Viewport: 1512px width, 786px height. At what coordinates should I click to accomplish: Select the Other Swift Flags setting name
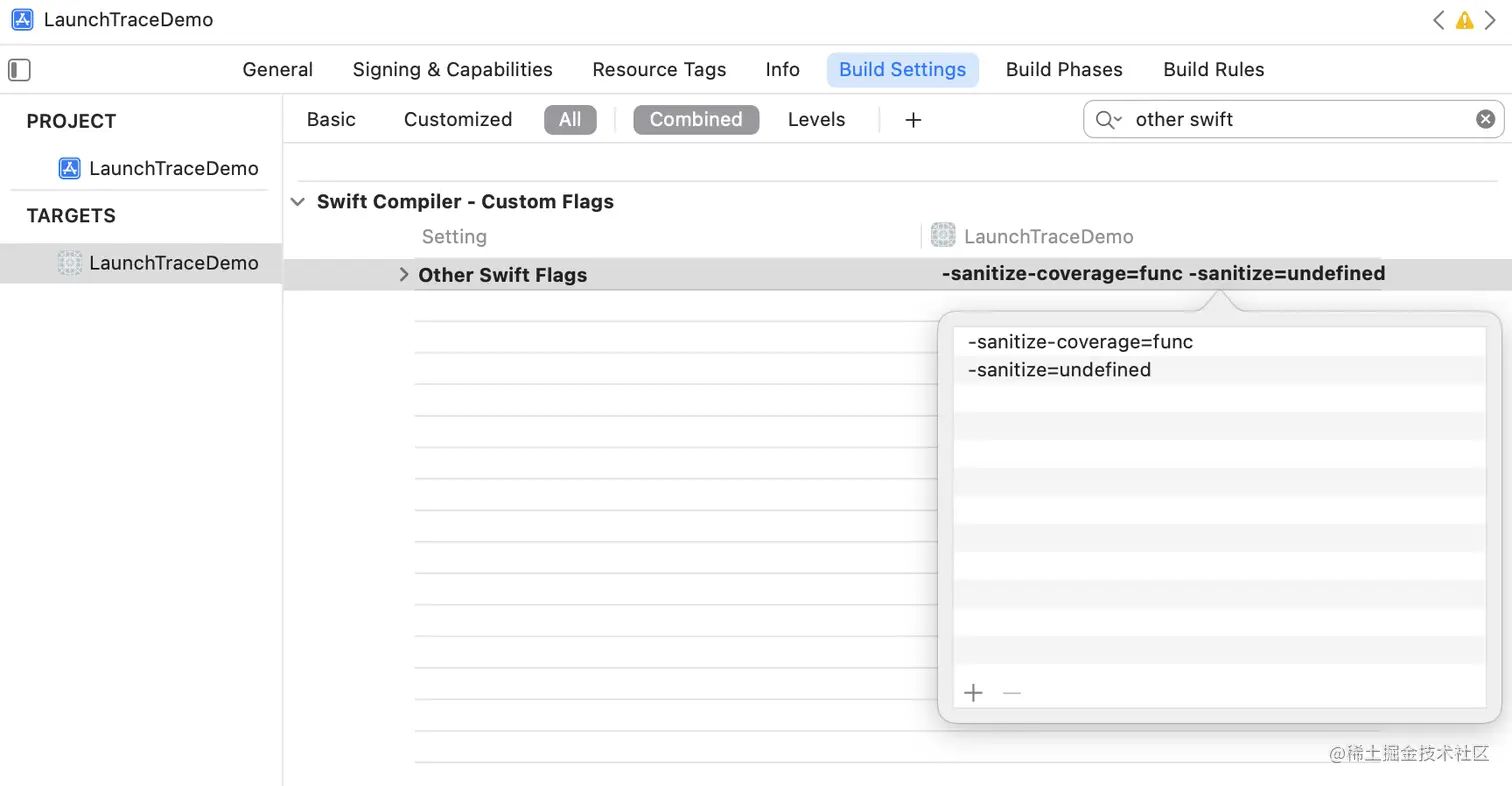coord(503,275)
